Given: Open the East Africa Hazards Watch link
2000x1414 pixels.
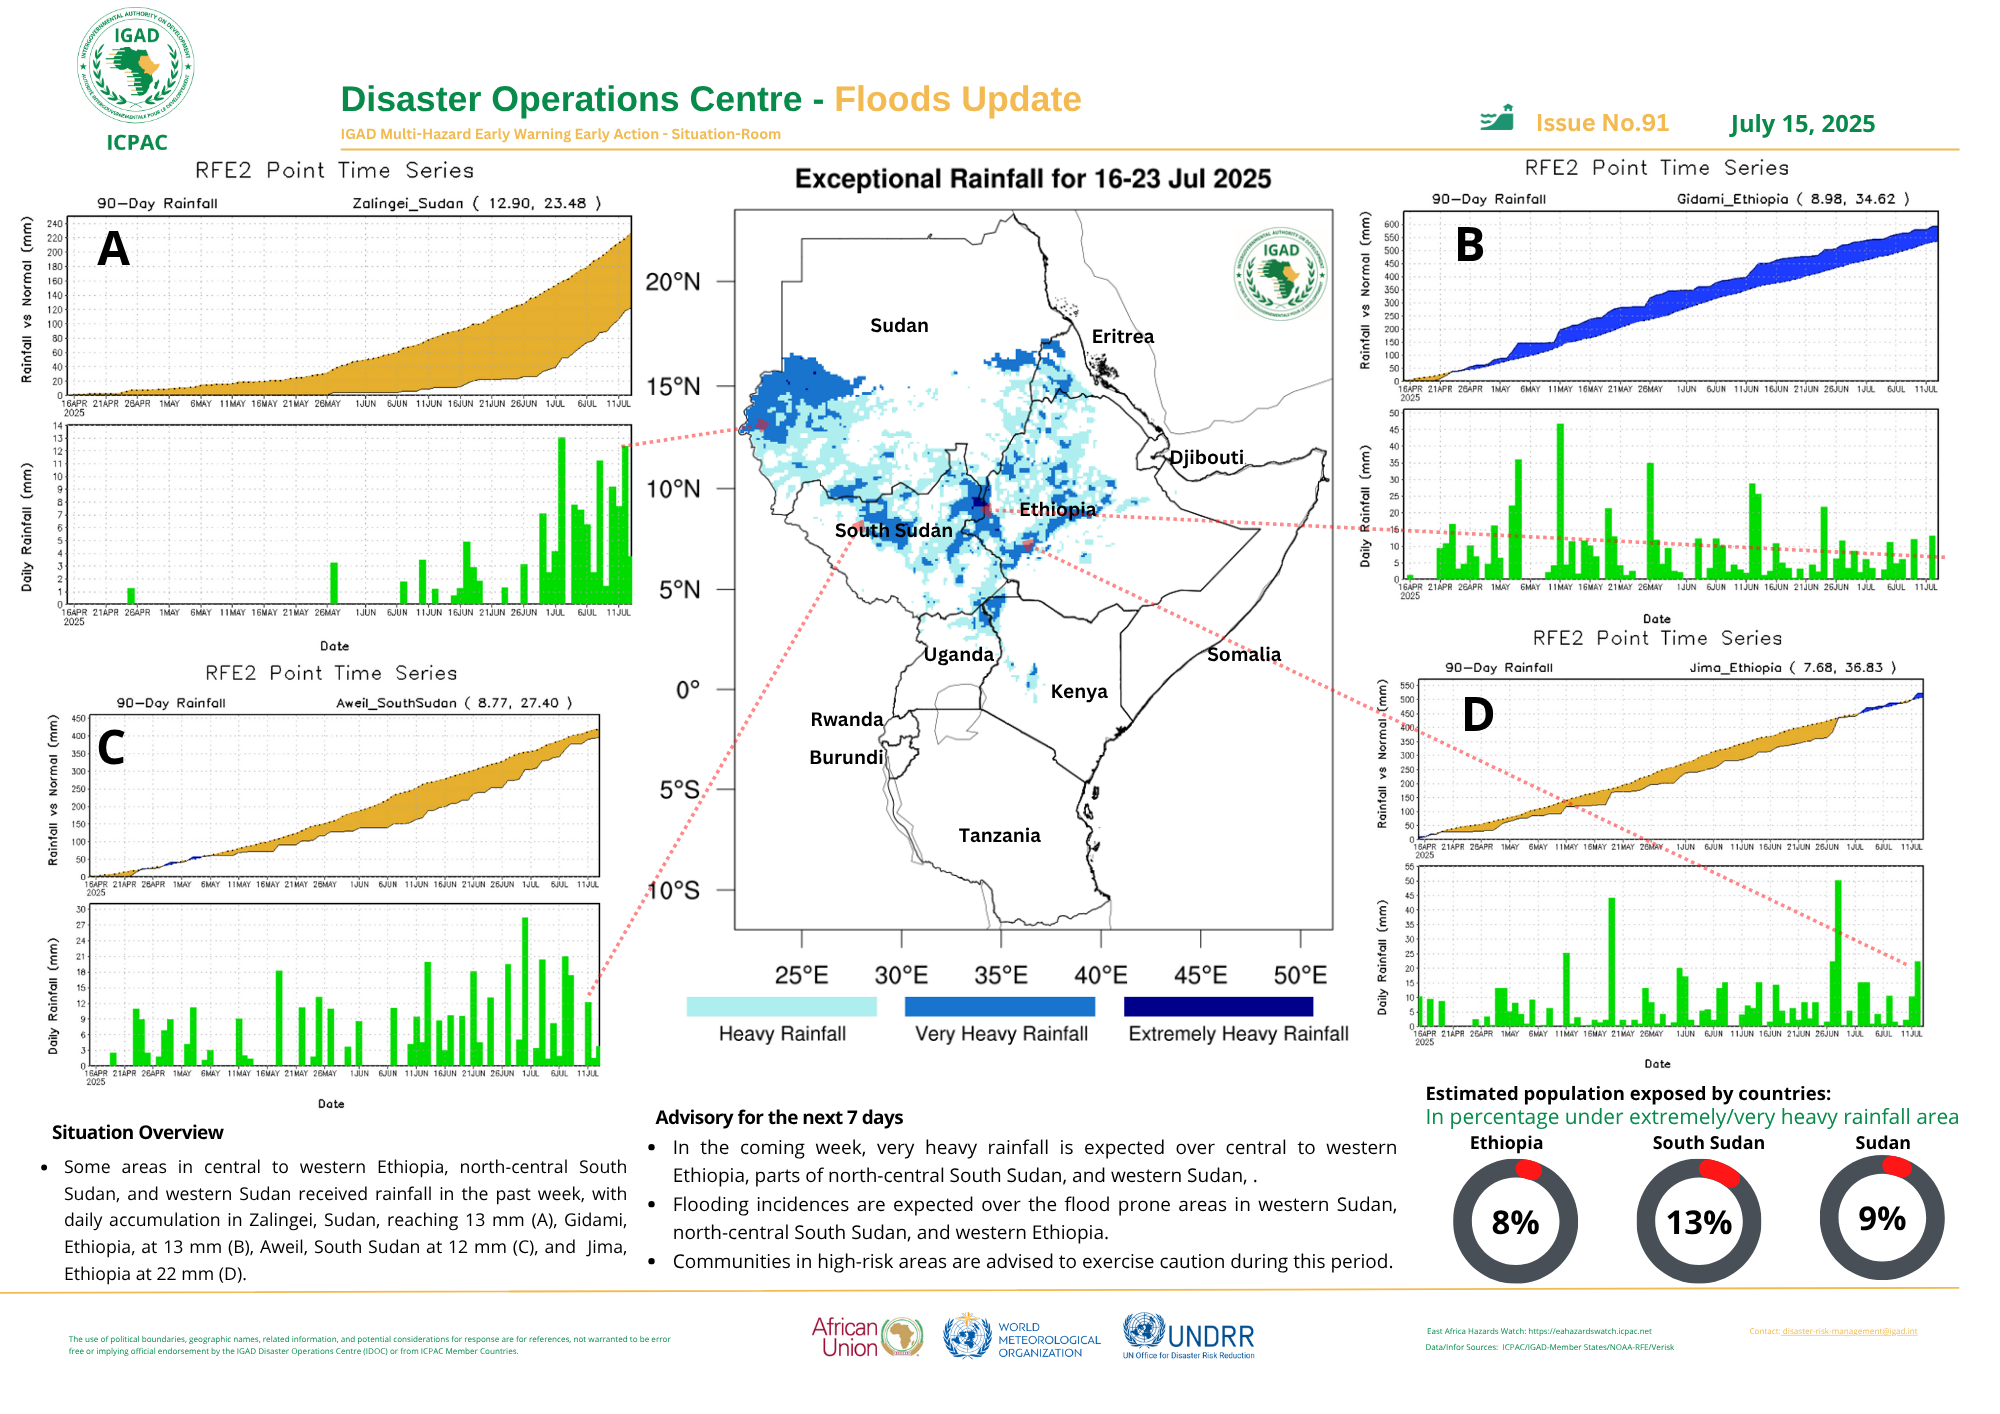Looking at the screenshot, I should (1590, 1331).
